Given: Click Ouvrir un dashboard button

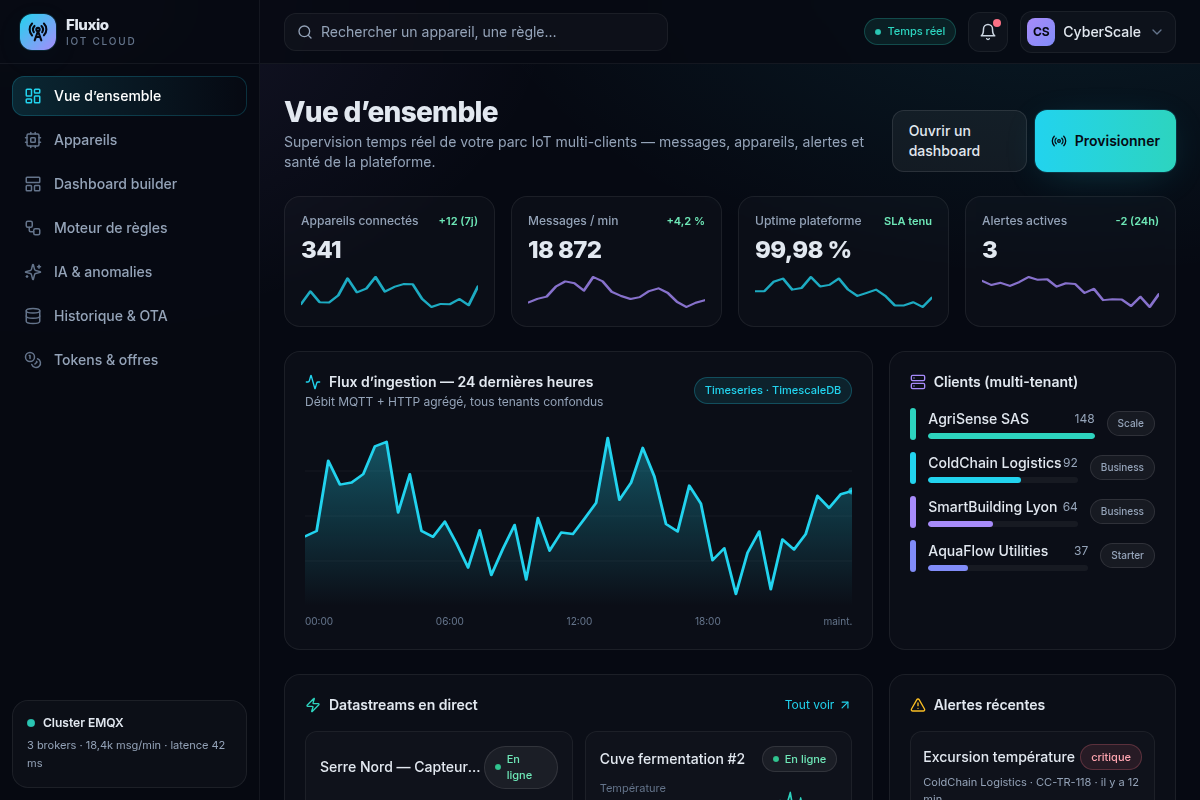Looking at the screenshot, I should point(959,141).
